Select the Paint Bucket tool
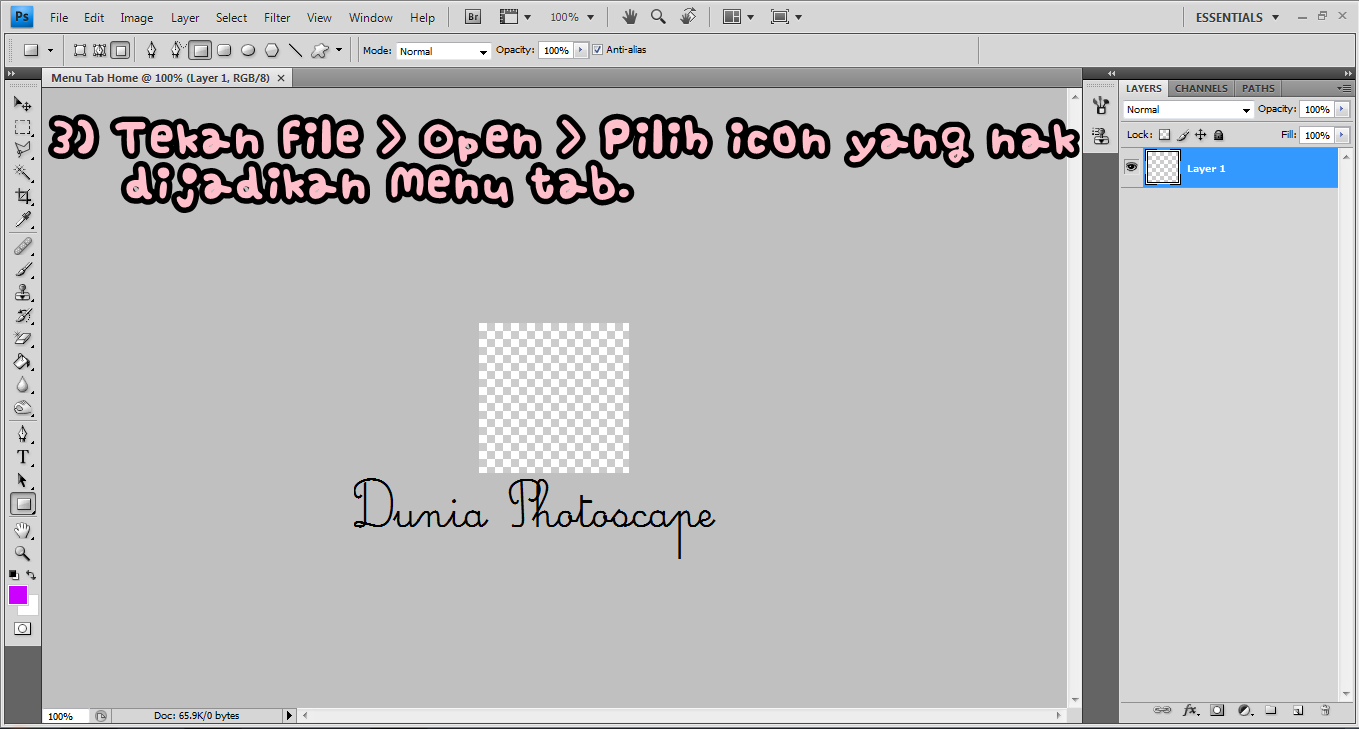This screenshot has width=1359, height=729. pos(22,361)
